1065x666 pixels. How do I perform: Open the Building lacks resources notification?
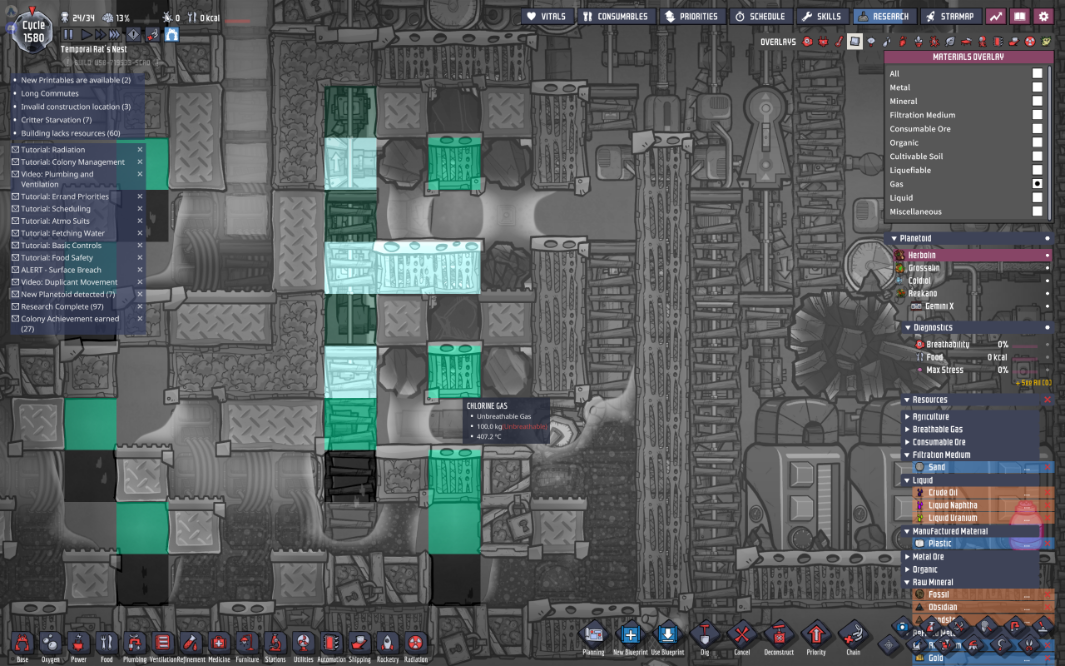tap(70, 133)
